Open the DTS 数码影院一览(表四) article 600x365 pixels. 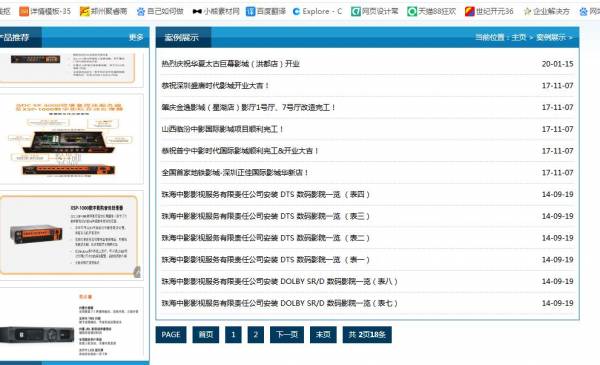click(266, 194)
